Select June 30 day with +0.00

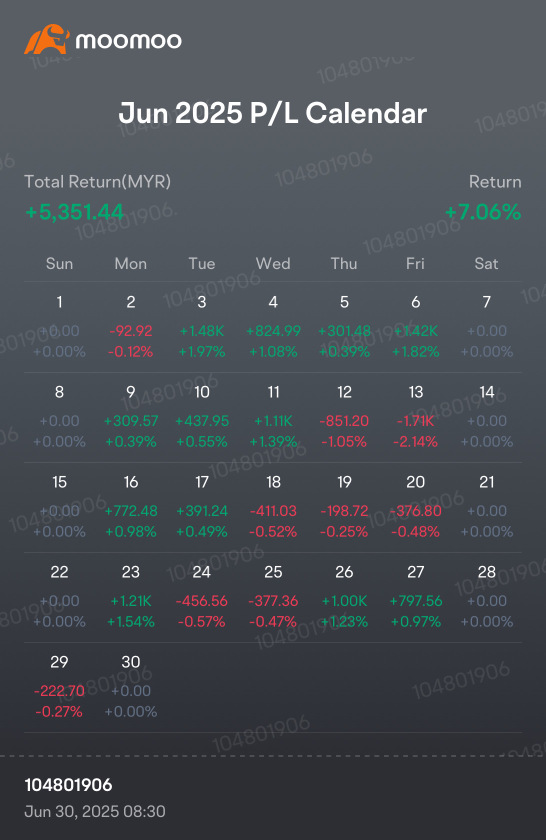(x=131, y=687)
